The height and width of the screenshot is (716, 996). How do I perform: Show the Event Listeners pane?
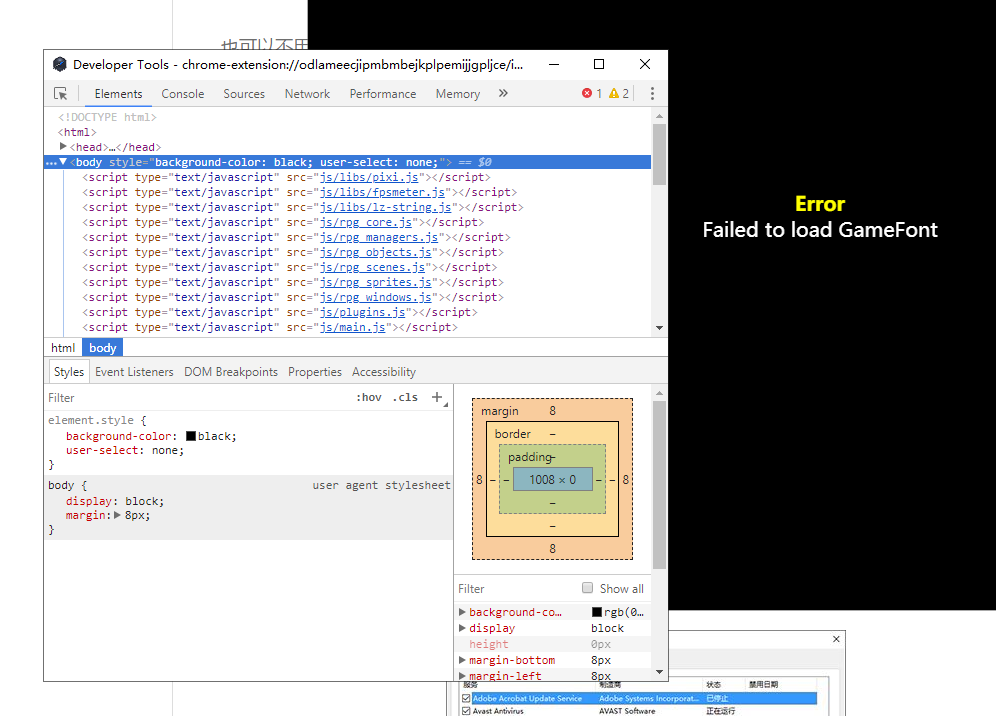pyautogui.click(x=134, y=372)
